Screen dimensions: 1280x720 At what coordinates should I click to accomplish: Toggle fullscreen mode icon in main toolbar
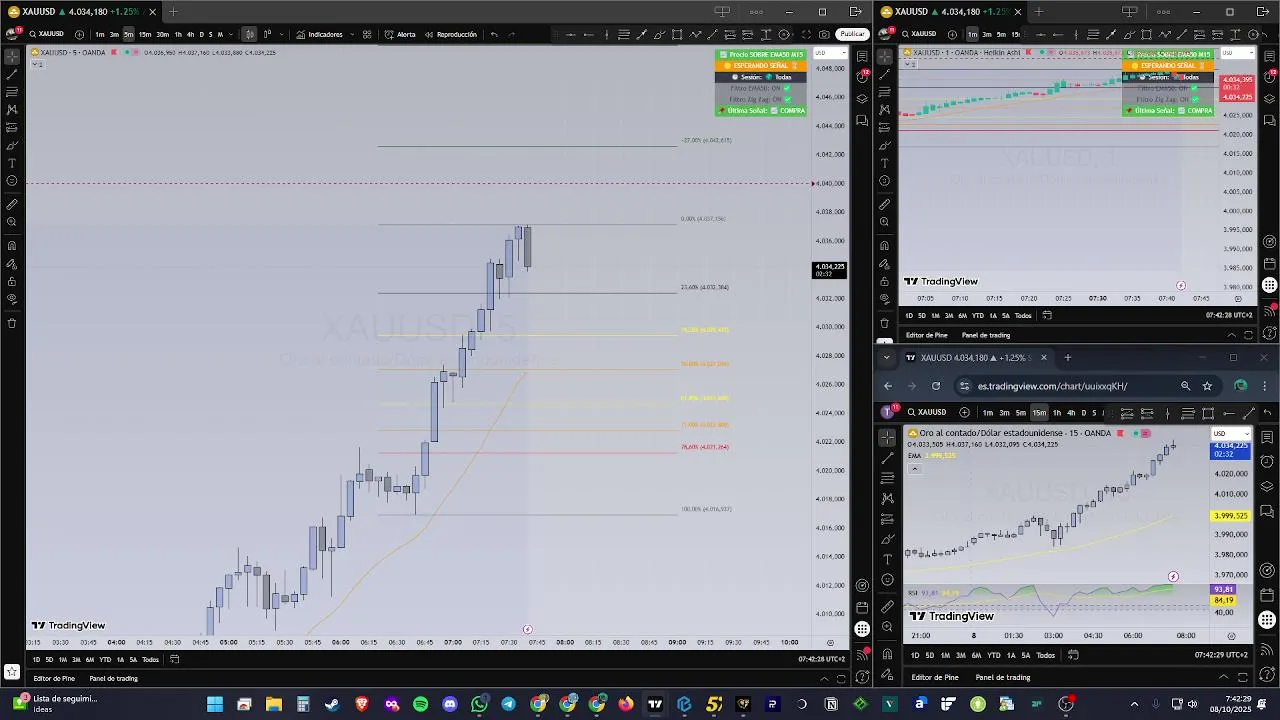(x=806, y=34)
